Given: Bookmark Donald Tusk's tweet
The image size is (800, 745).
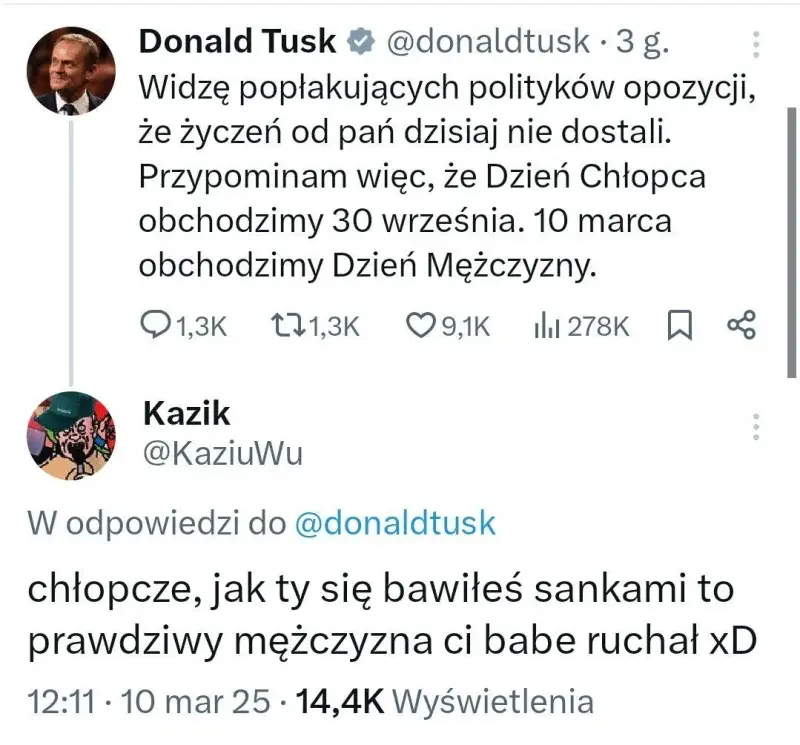Looking at the screenshot, I should click(679, 325).
